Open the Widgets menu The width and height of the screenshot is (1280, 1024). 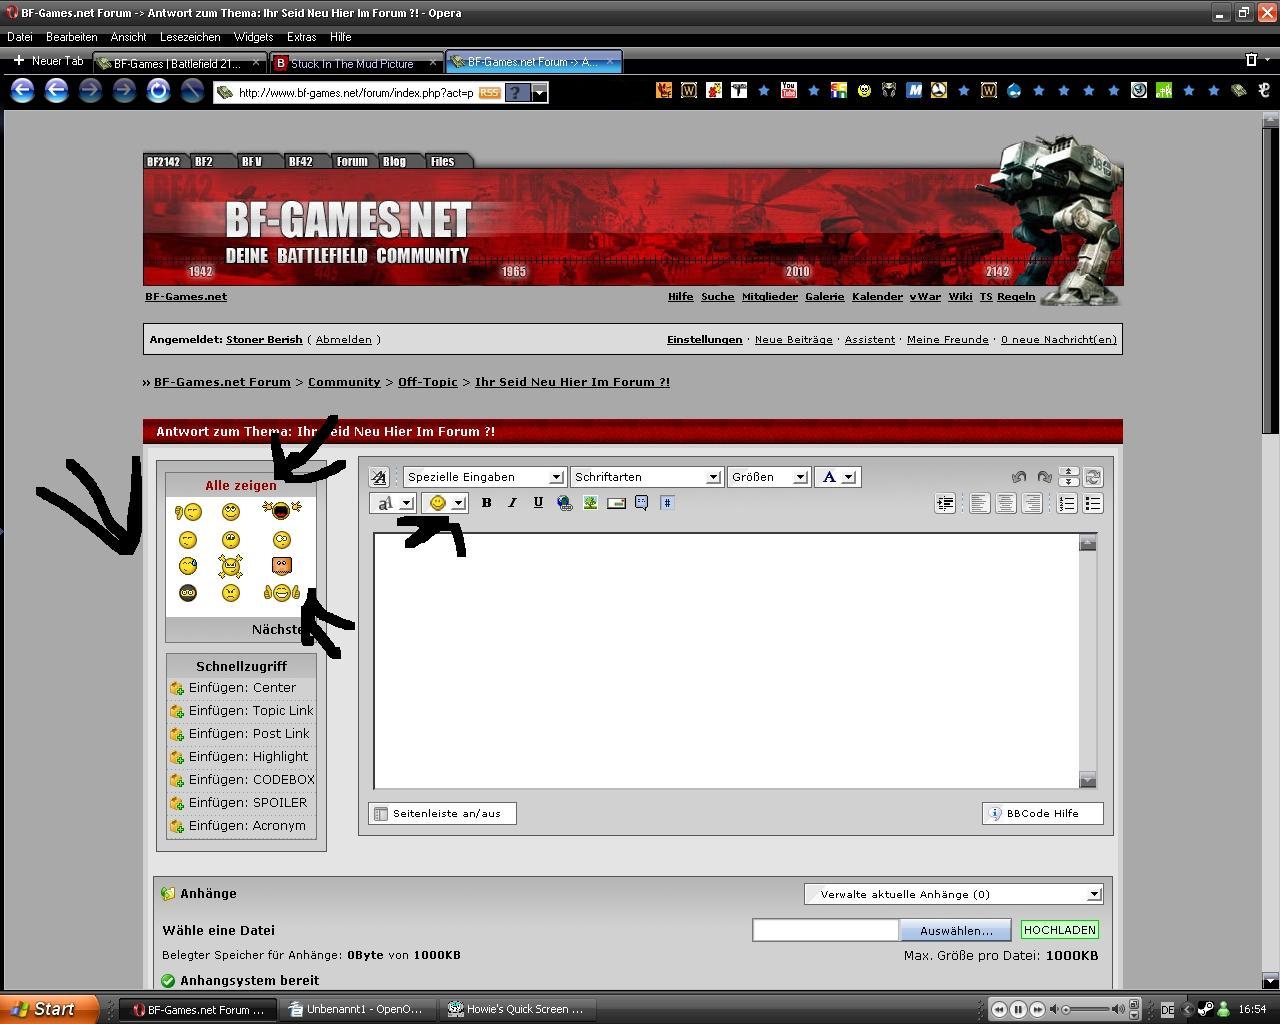[253, 37]
